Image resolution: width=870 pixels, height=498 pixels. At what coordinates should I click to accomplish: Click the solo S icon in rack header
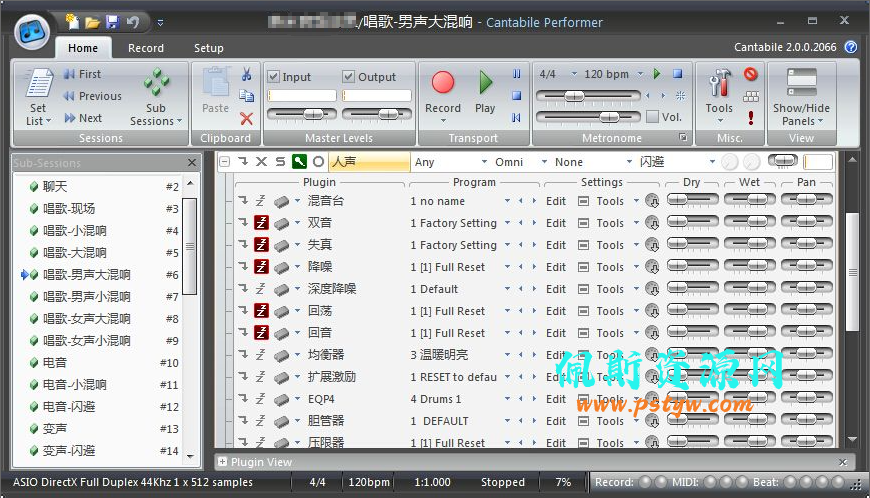[x=280, y=162]
